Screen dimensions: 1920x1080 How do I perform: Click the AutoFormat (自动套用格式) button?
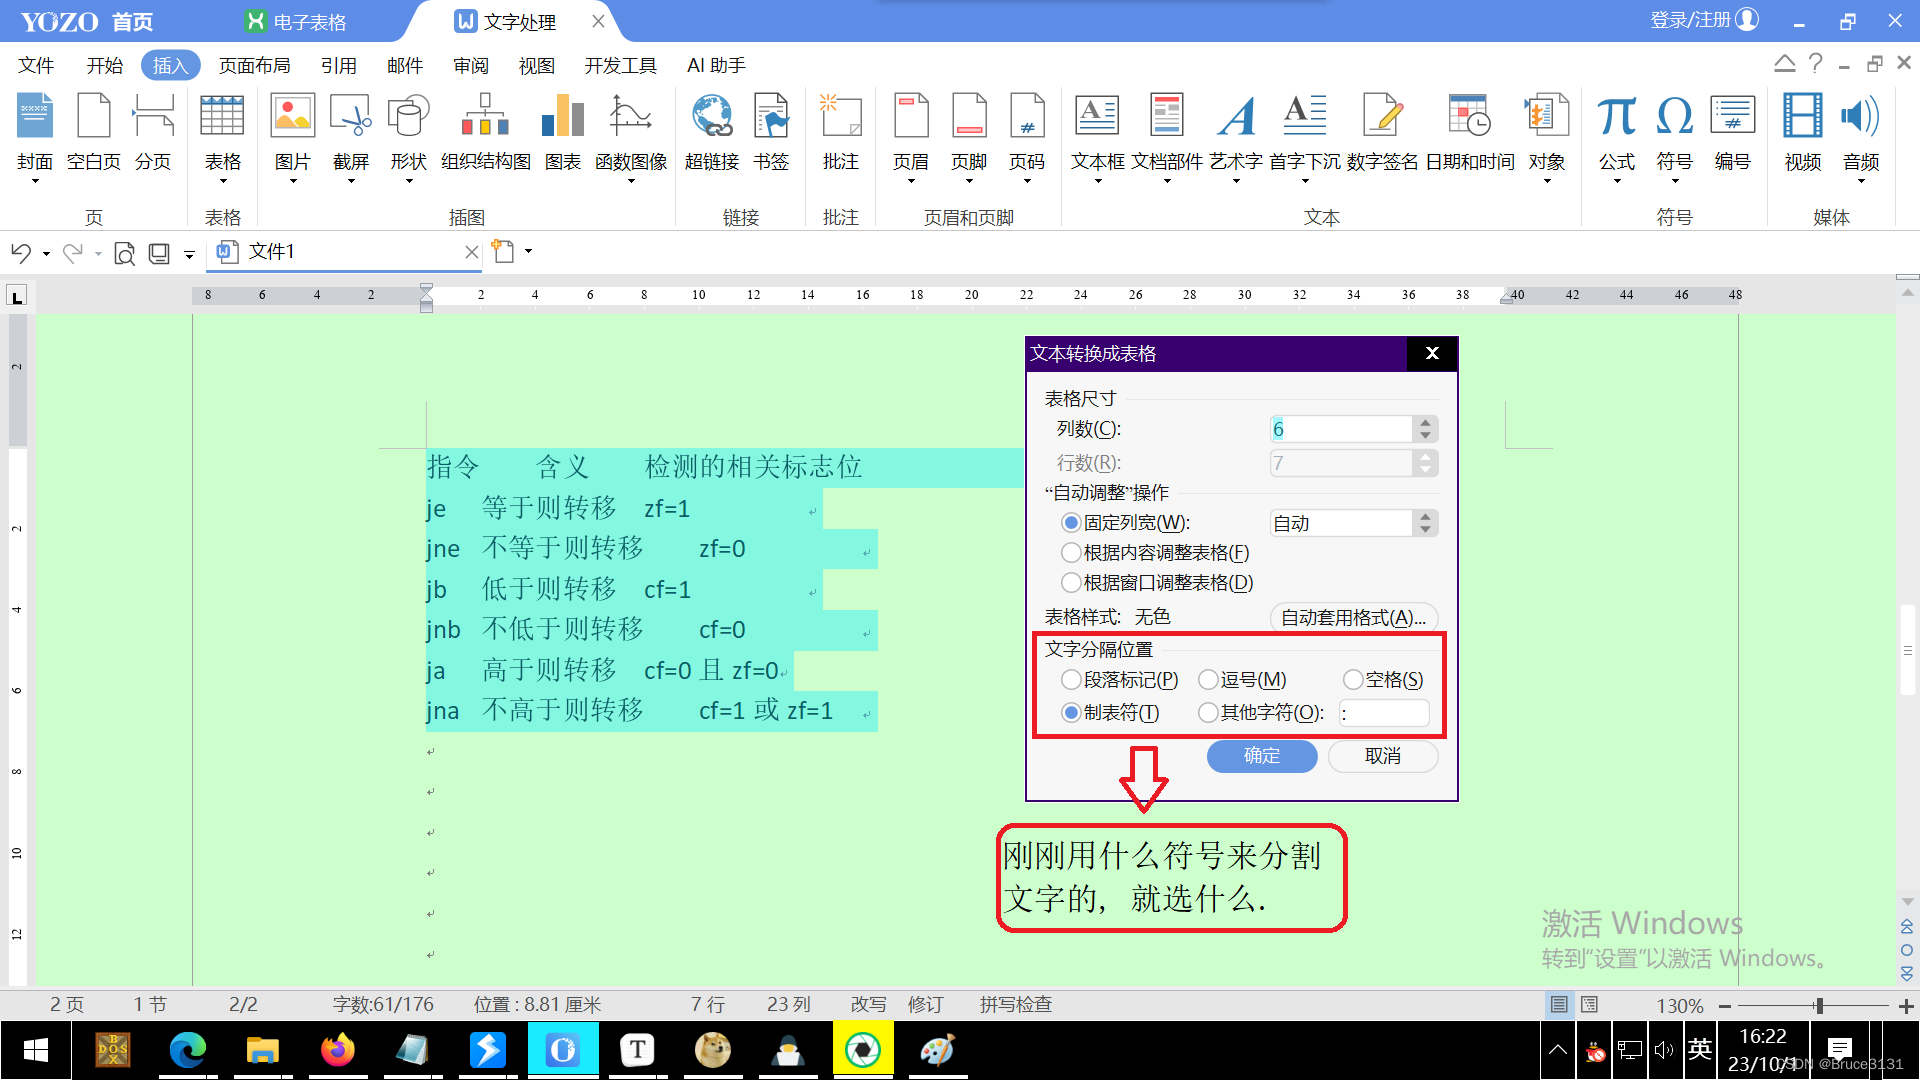click(1353, 617)
